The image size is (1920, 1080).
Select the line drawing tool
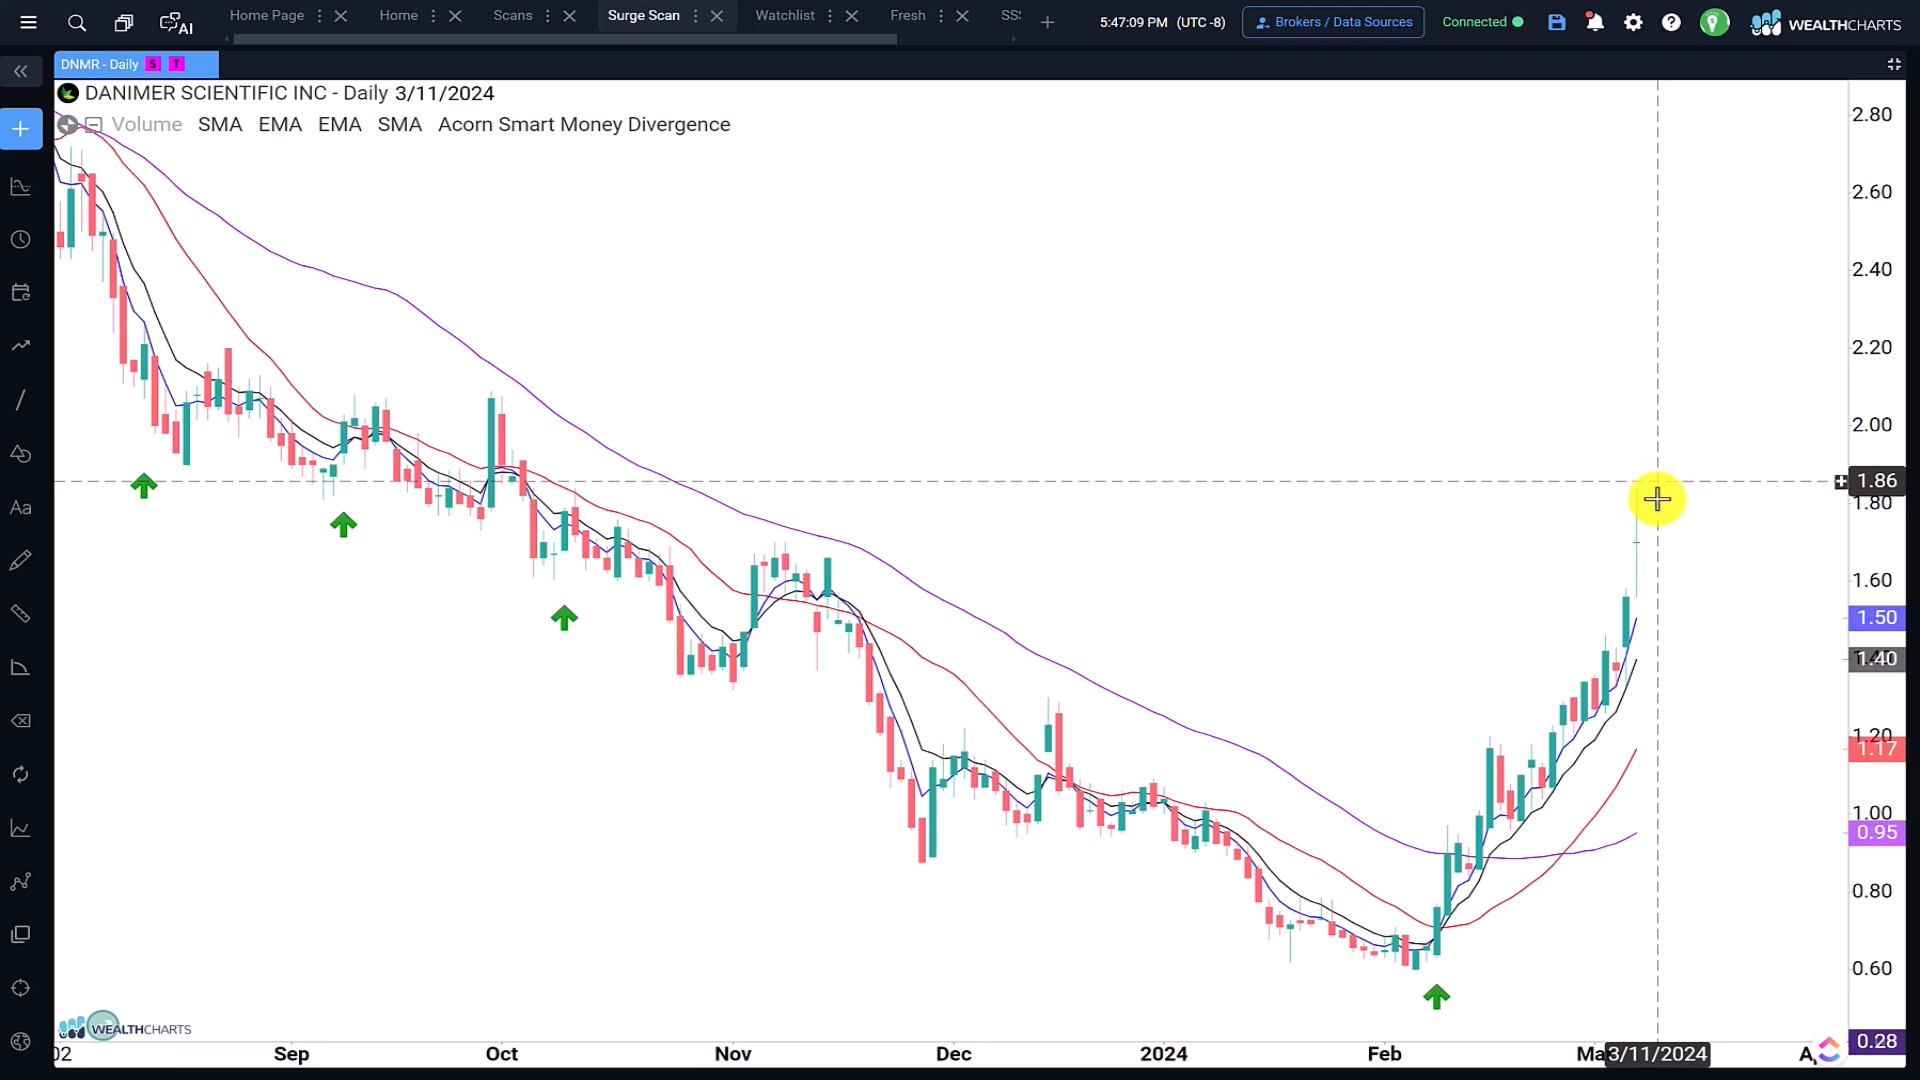pyautogui.click(x=21, y=400)
